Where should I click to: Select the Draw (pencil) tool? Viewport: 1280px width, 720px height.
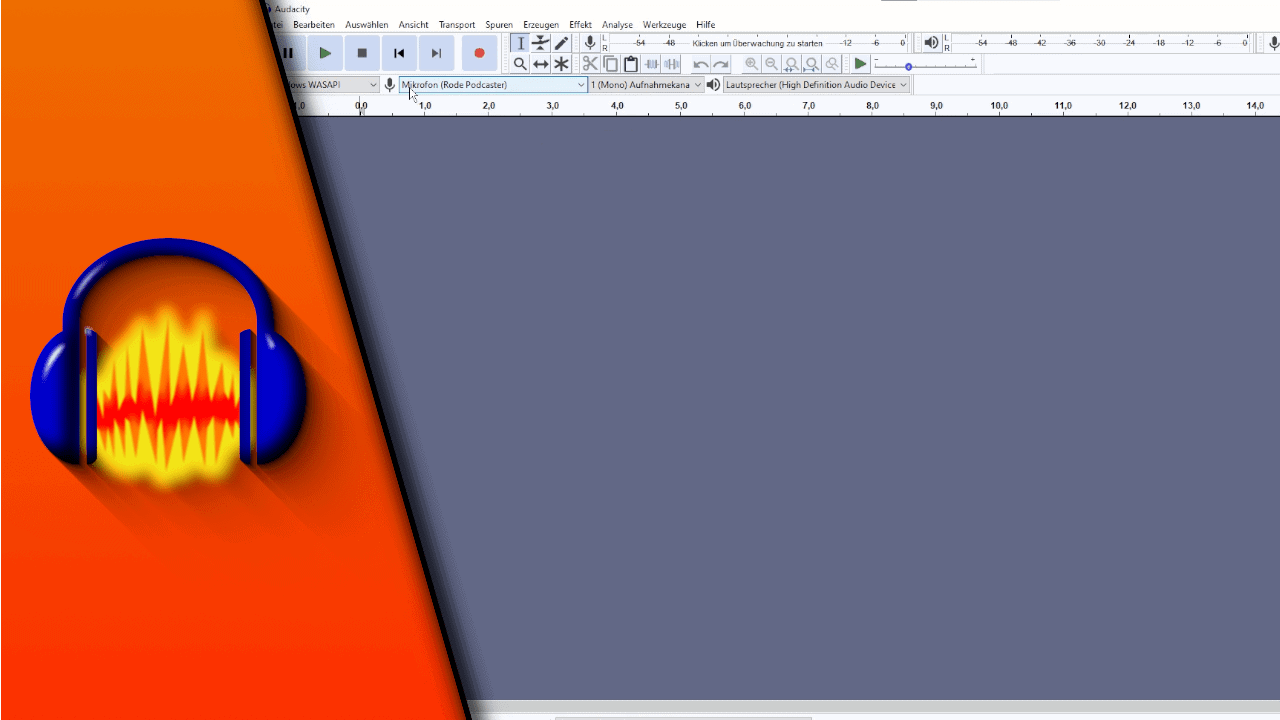point(562,43)
